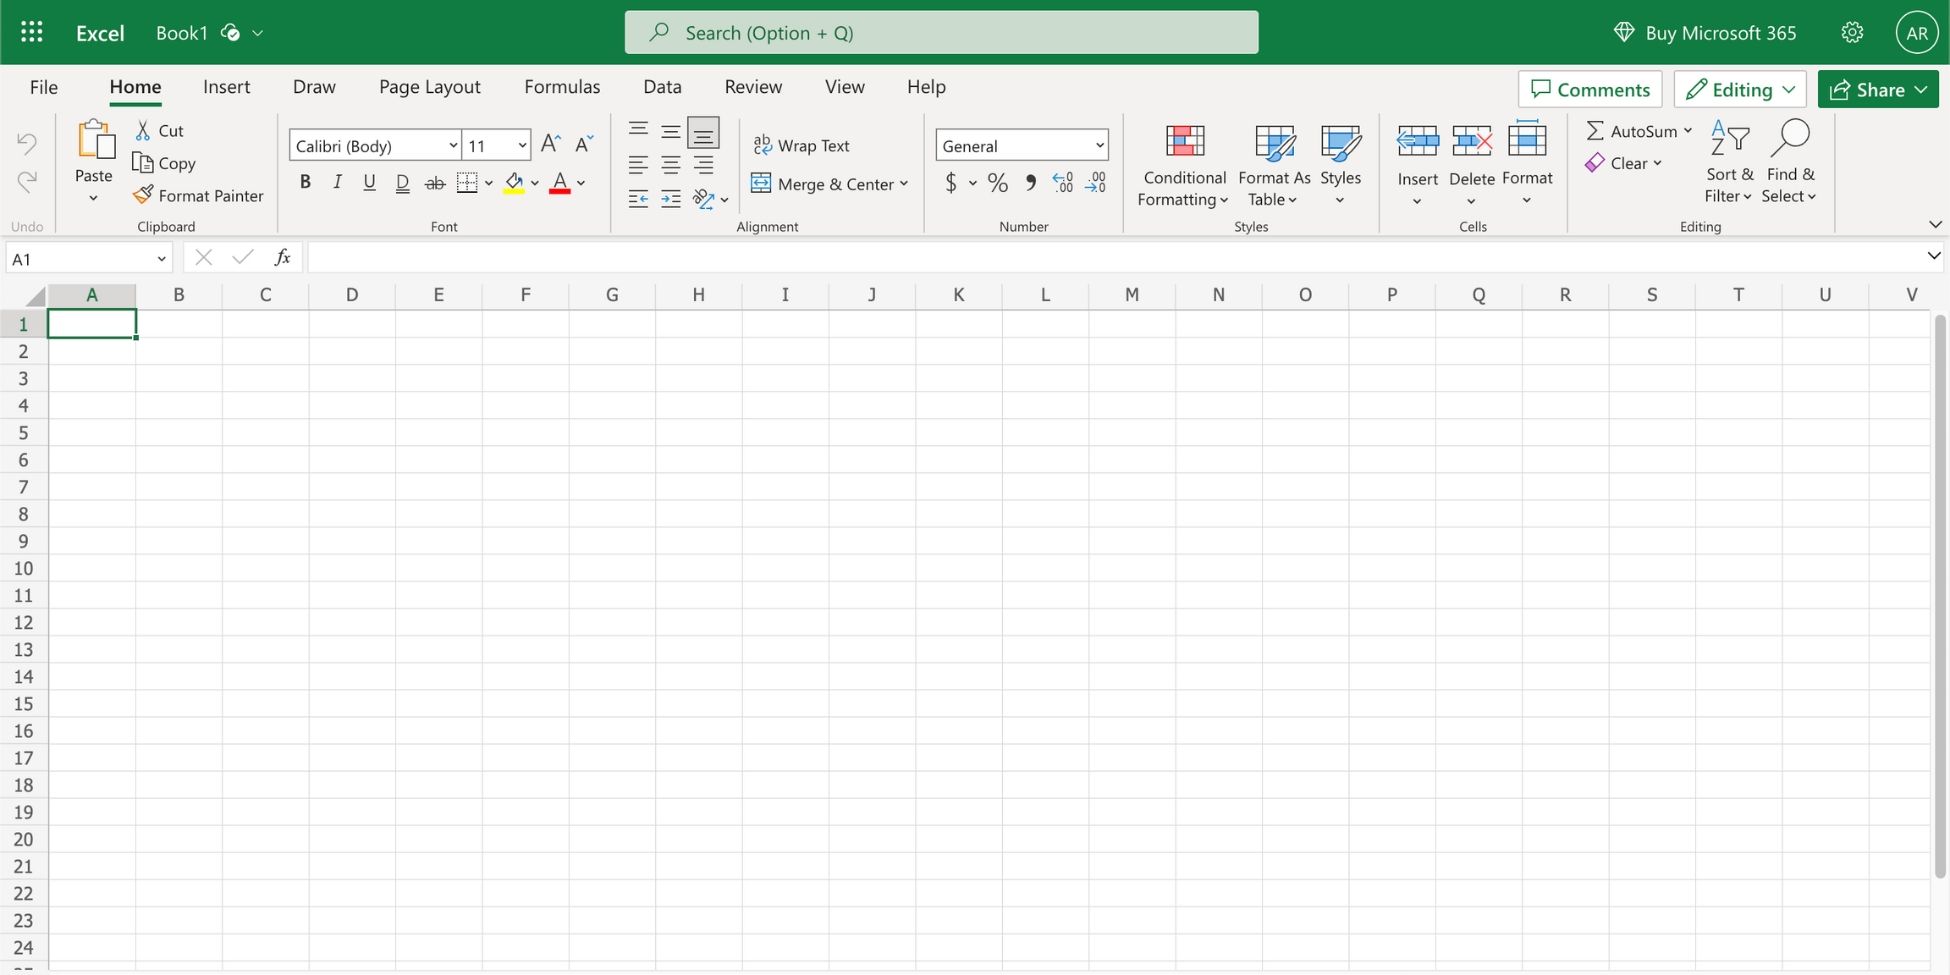Switch to the Page Layout tab

click(x=430, y=87)
